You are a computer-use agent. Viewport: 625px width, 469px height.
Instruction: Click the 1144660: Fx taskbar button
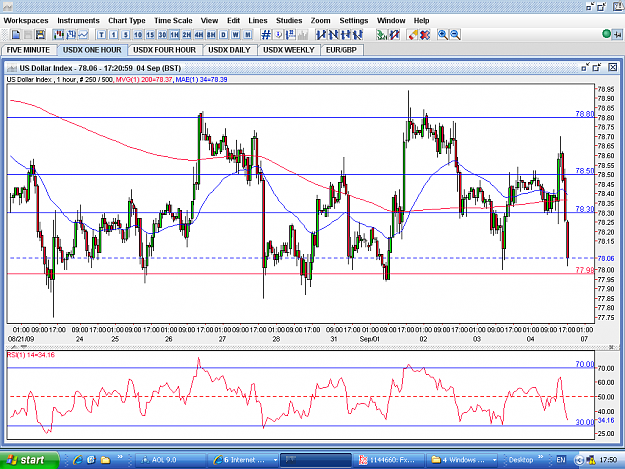[x=390, y=460]
